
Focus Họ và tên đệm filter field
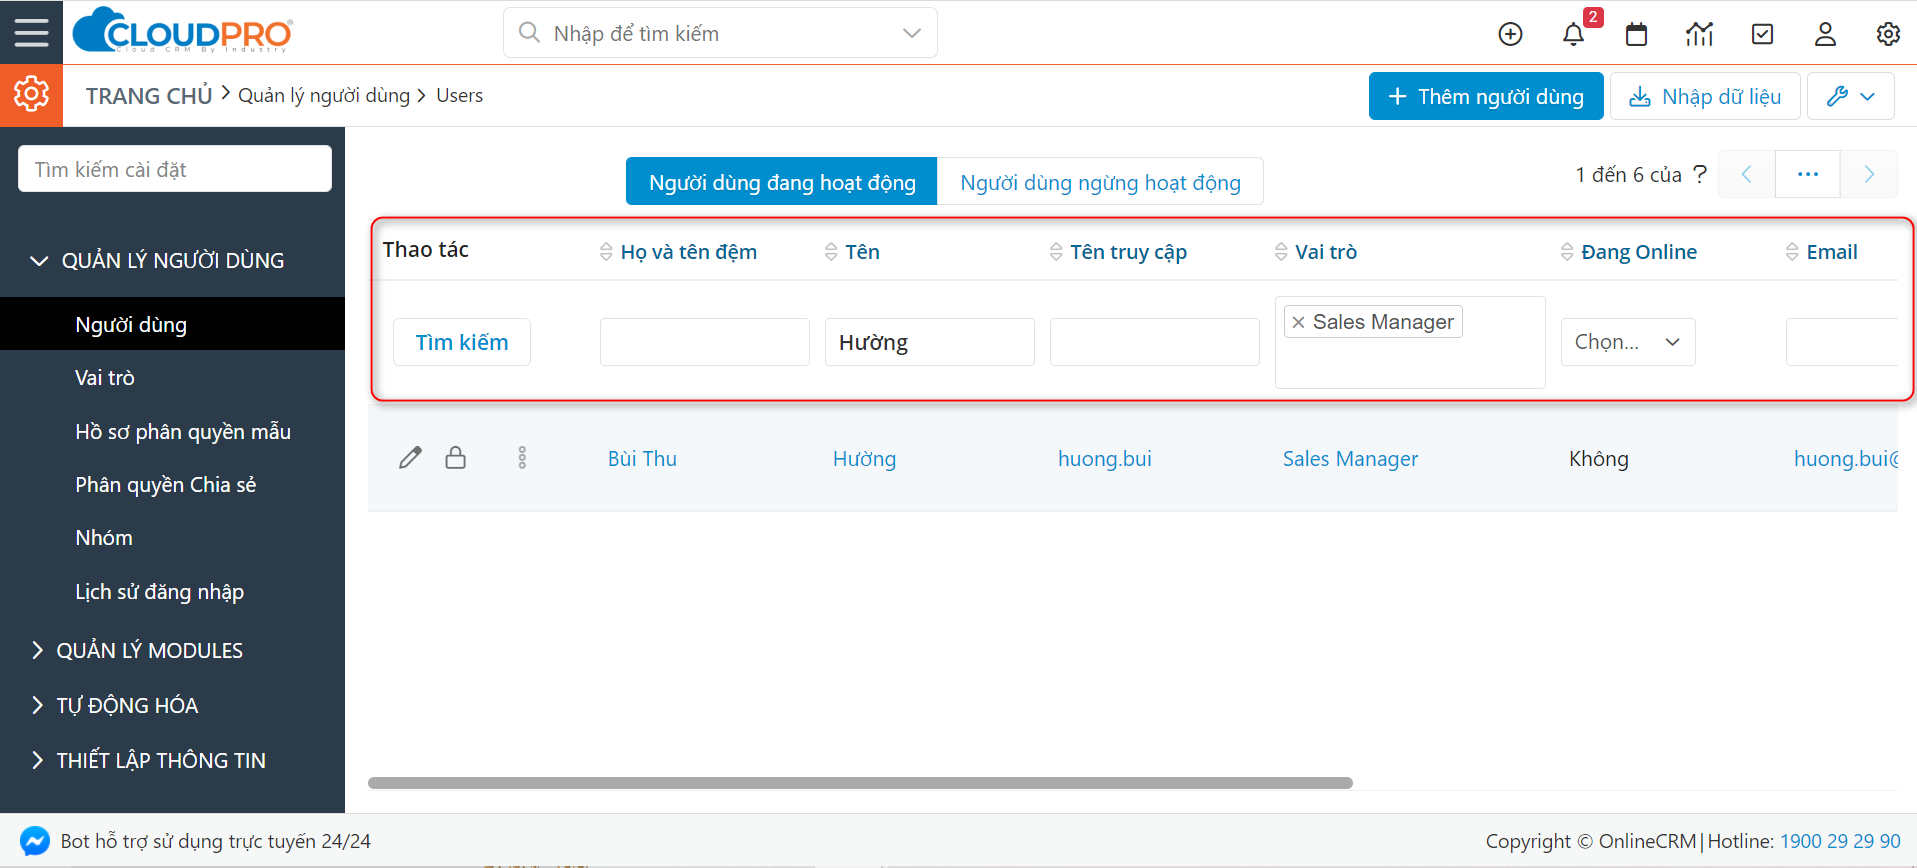(x=704, y=342)
